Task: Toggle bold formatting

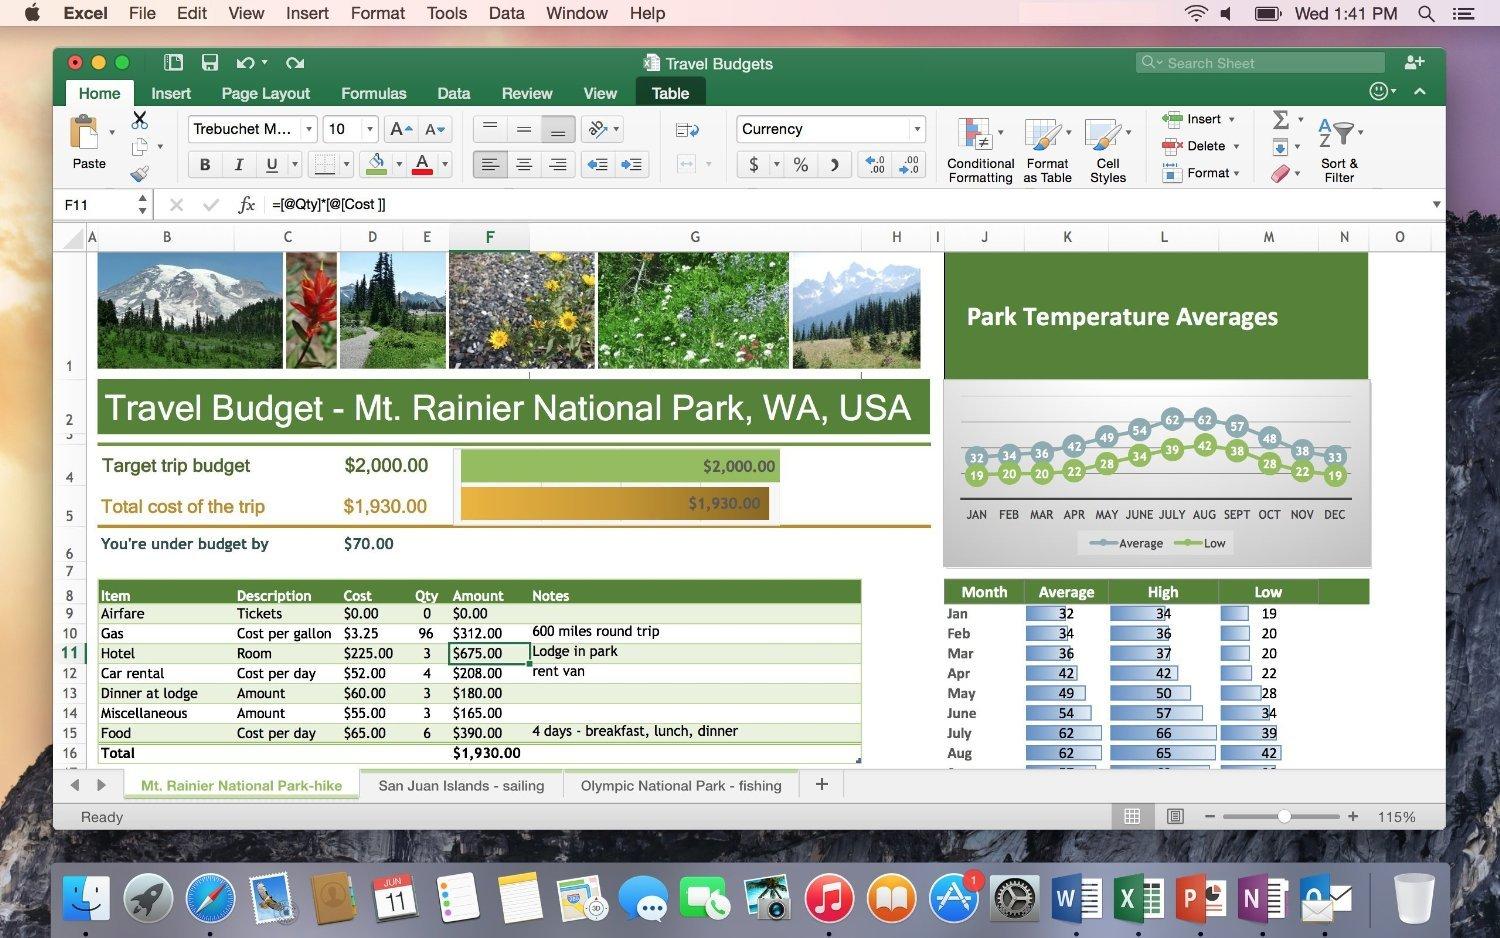Action: pos(205,164)
